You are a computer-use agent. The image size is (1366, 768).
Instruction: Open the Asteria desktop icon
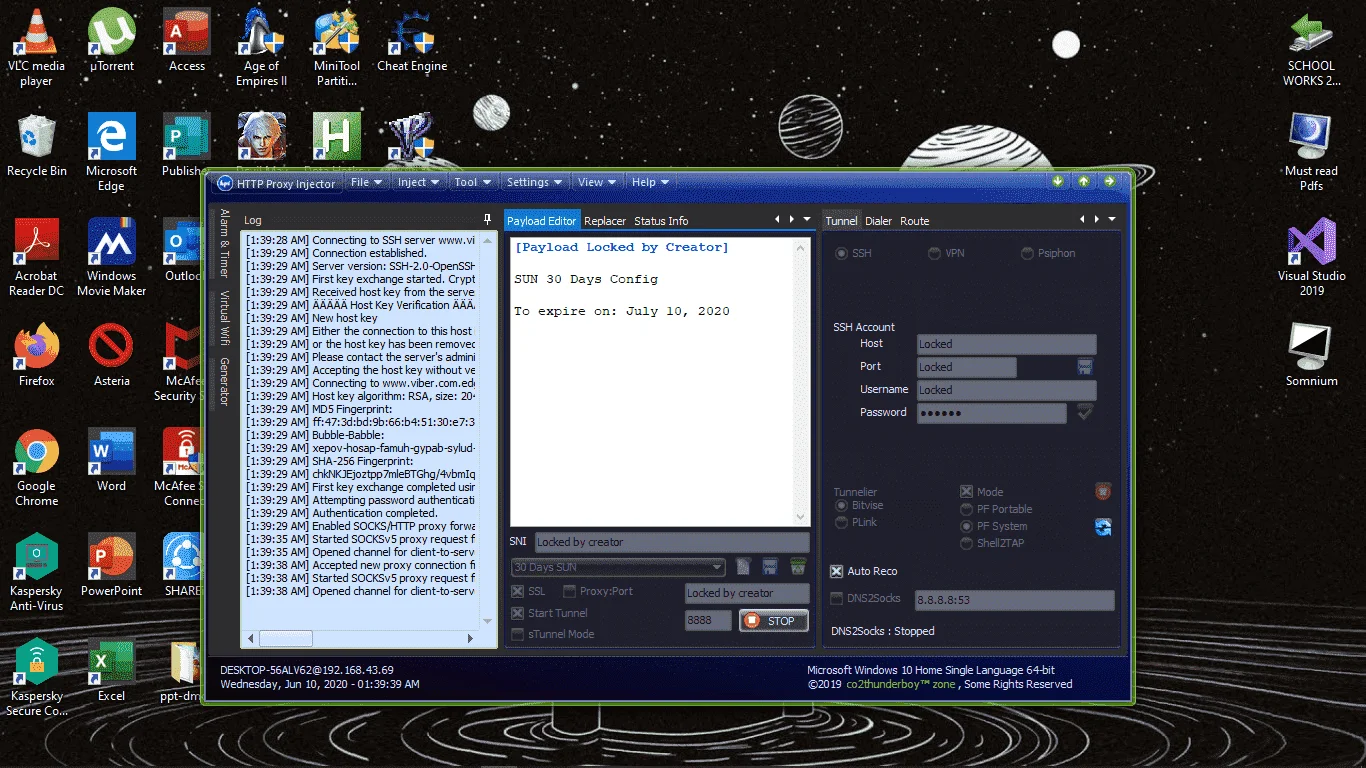pyautogui.click(x=112, y=355)
